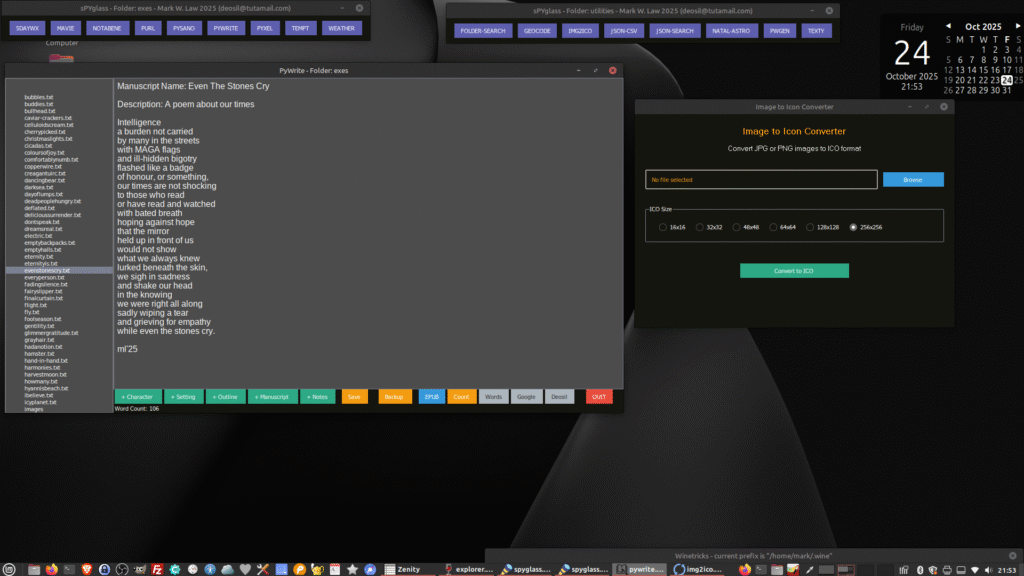
Task: Start the IMG2ICO utility
Action: coord(580,30)
